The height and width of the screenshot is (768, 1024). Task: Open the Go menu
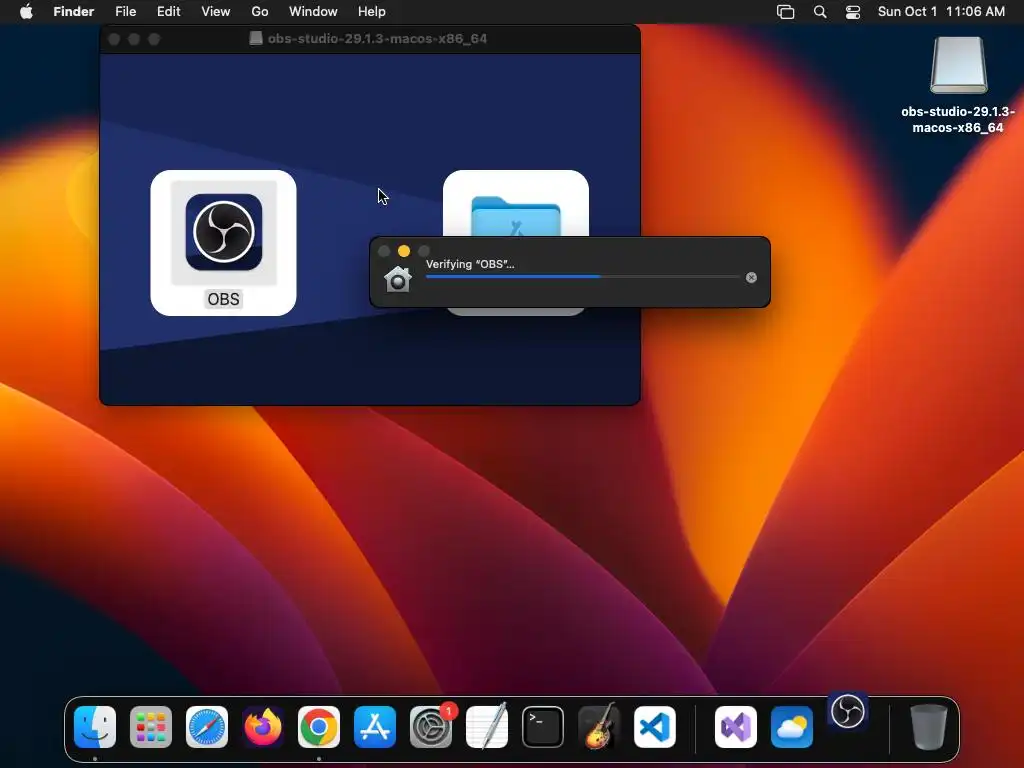[260, 12]
